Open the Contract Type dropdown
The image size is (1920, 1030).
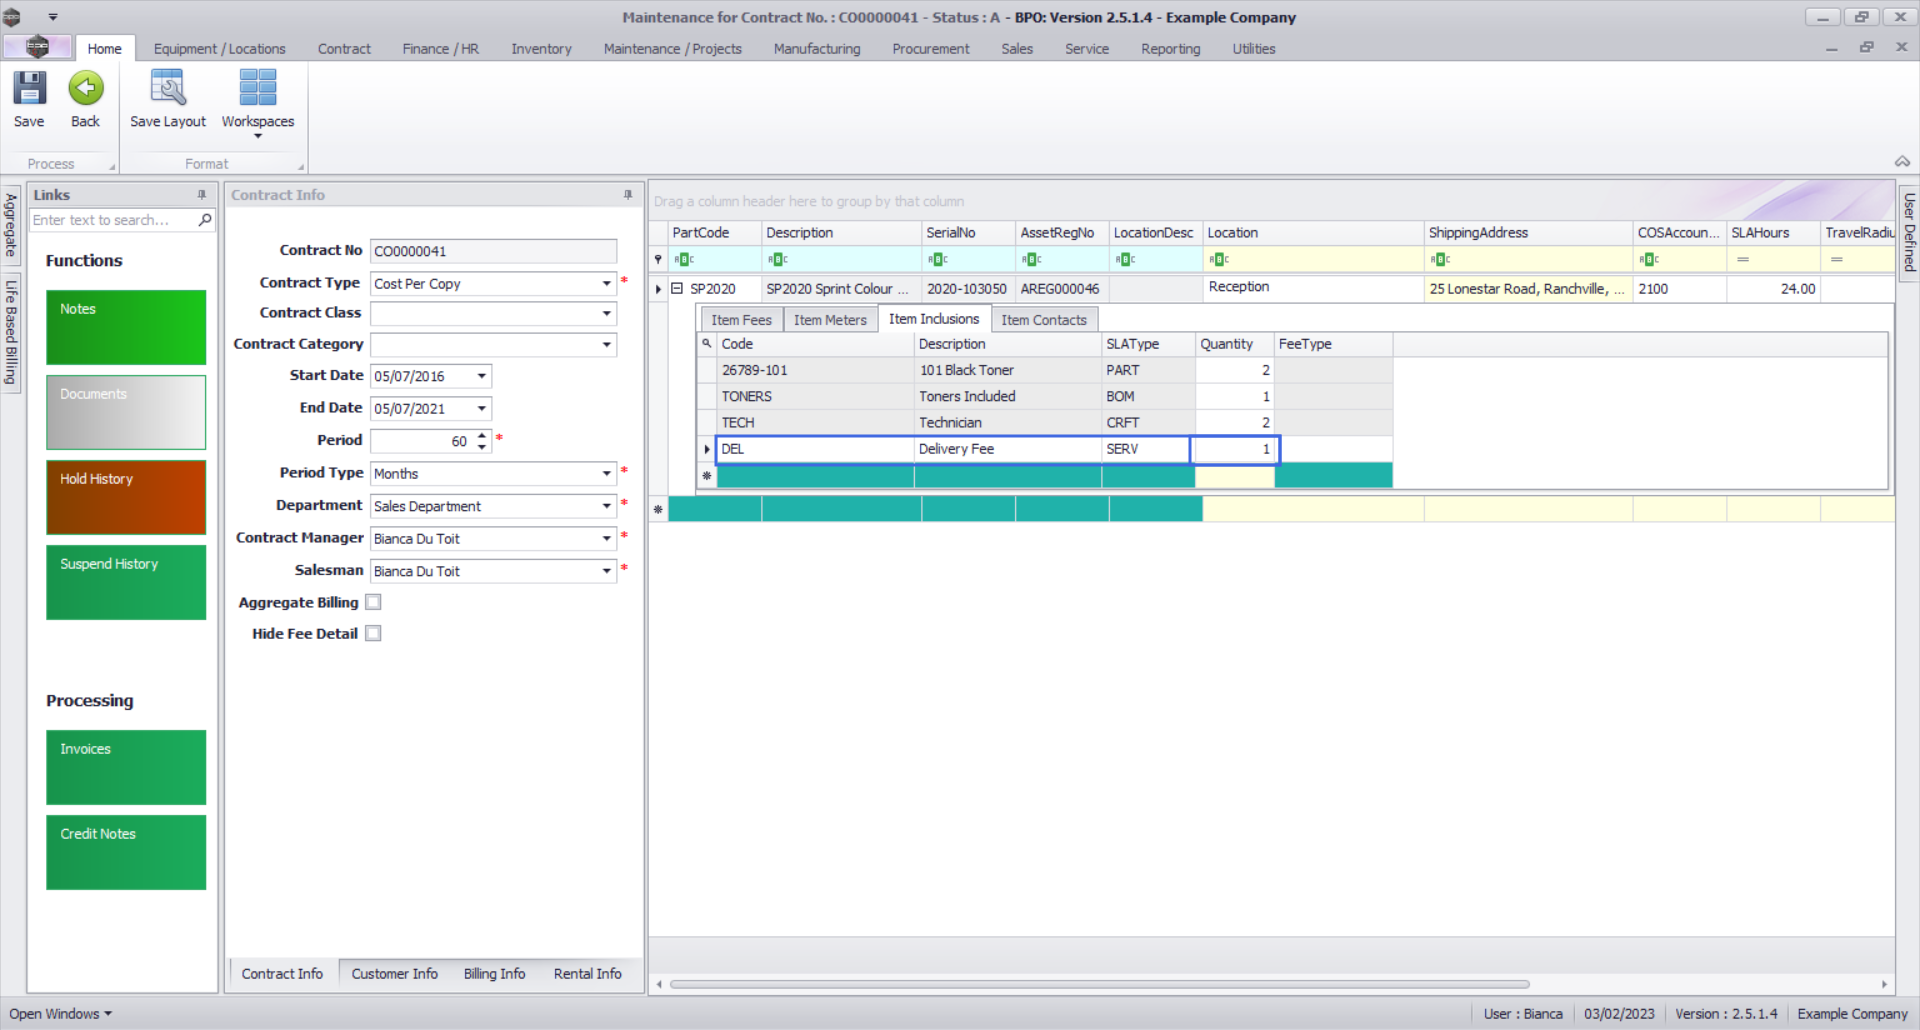[606, 284]
